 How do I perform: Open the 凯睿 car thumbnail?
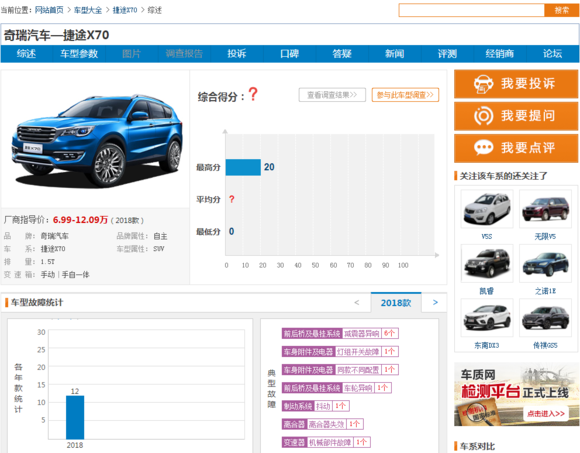coord(487,263)
